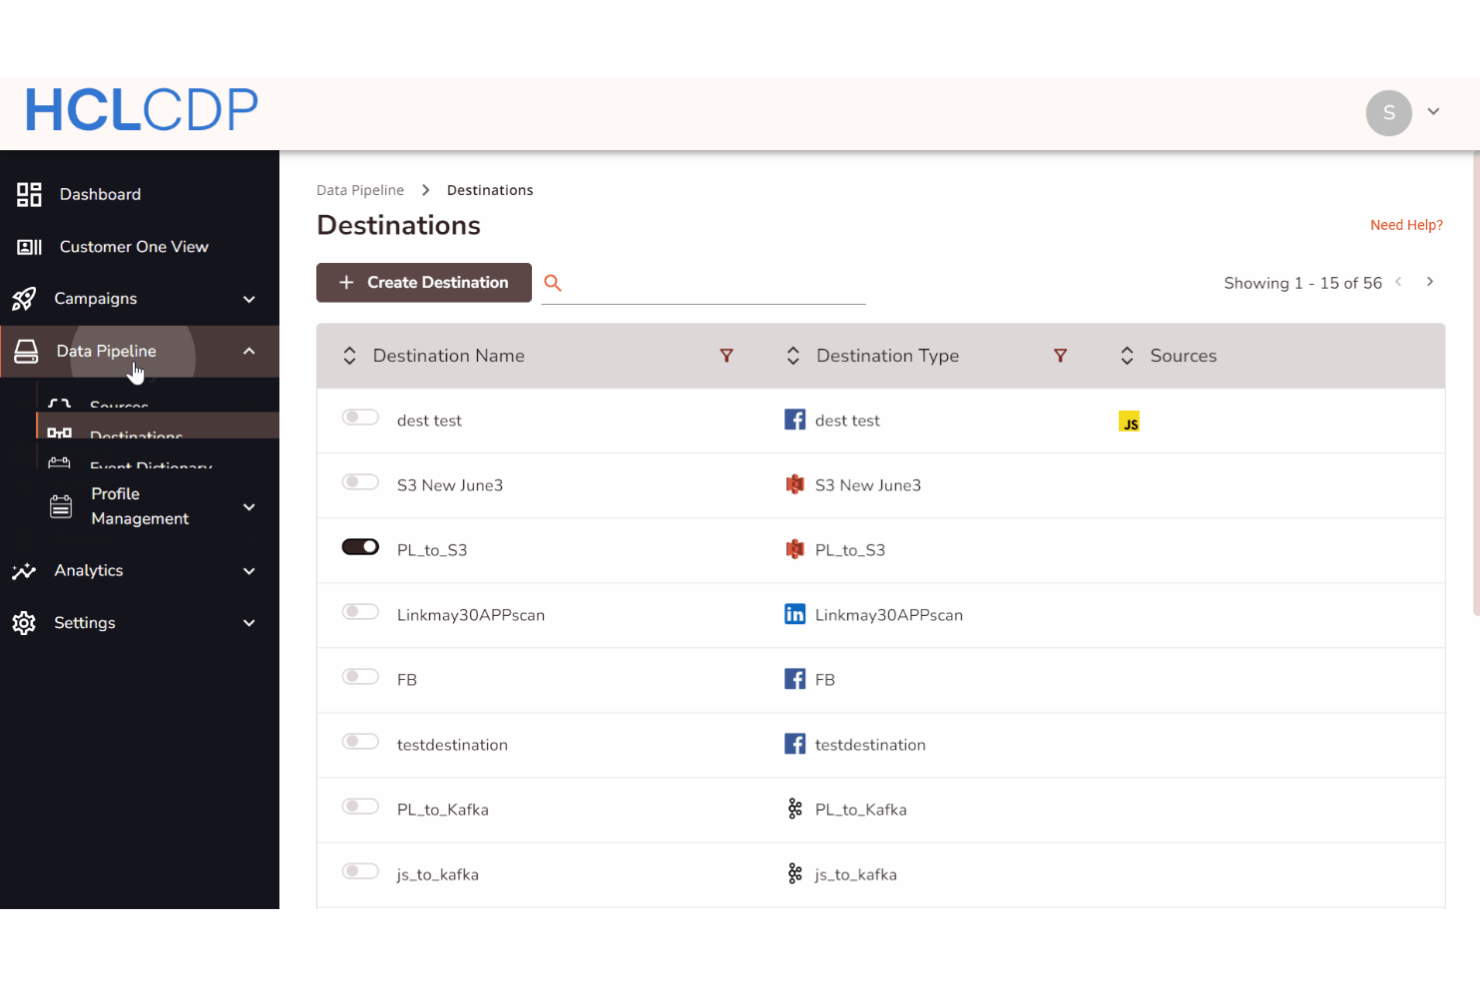Expand the Campaigns menu chevron
This screenshot has width=1480, height=987.
point(249,298)
